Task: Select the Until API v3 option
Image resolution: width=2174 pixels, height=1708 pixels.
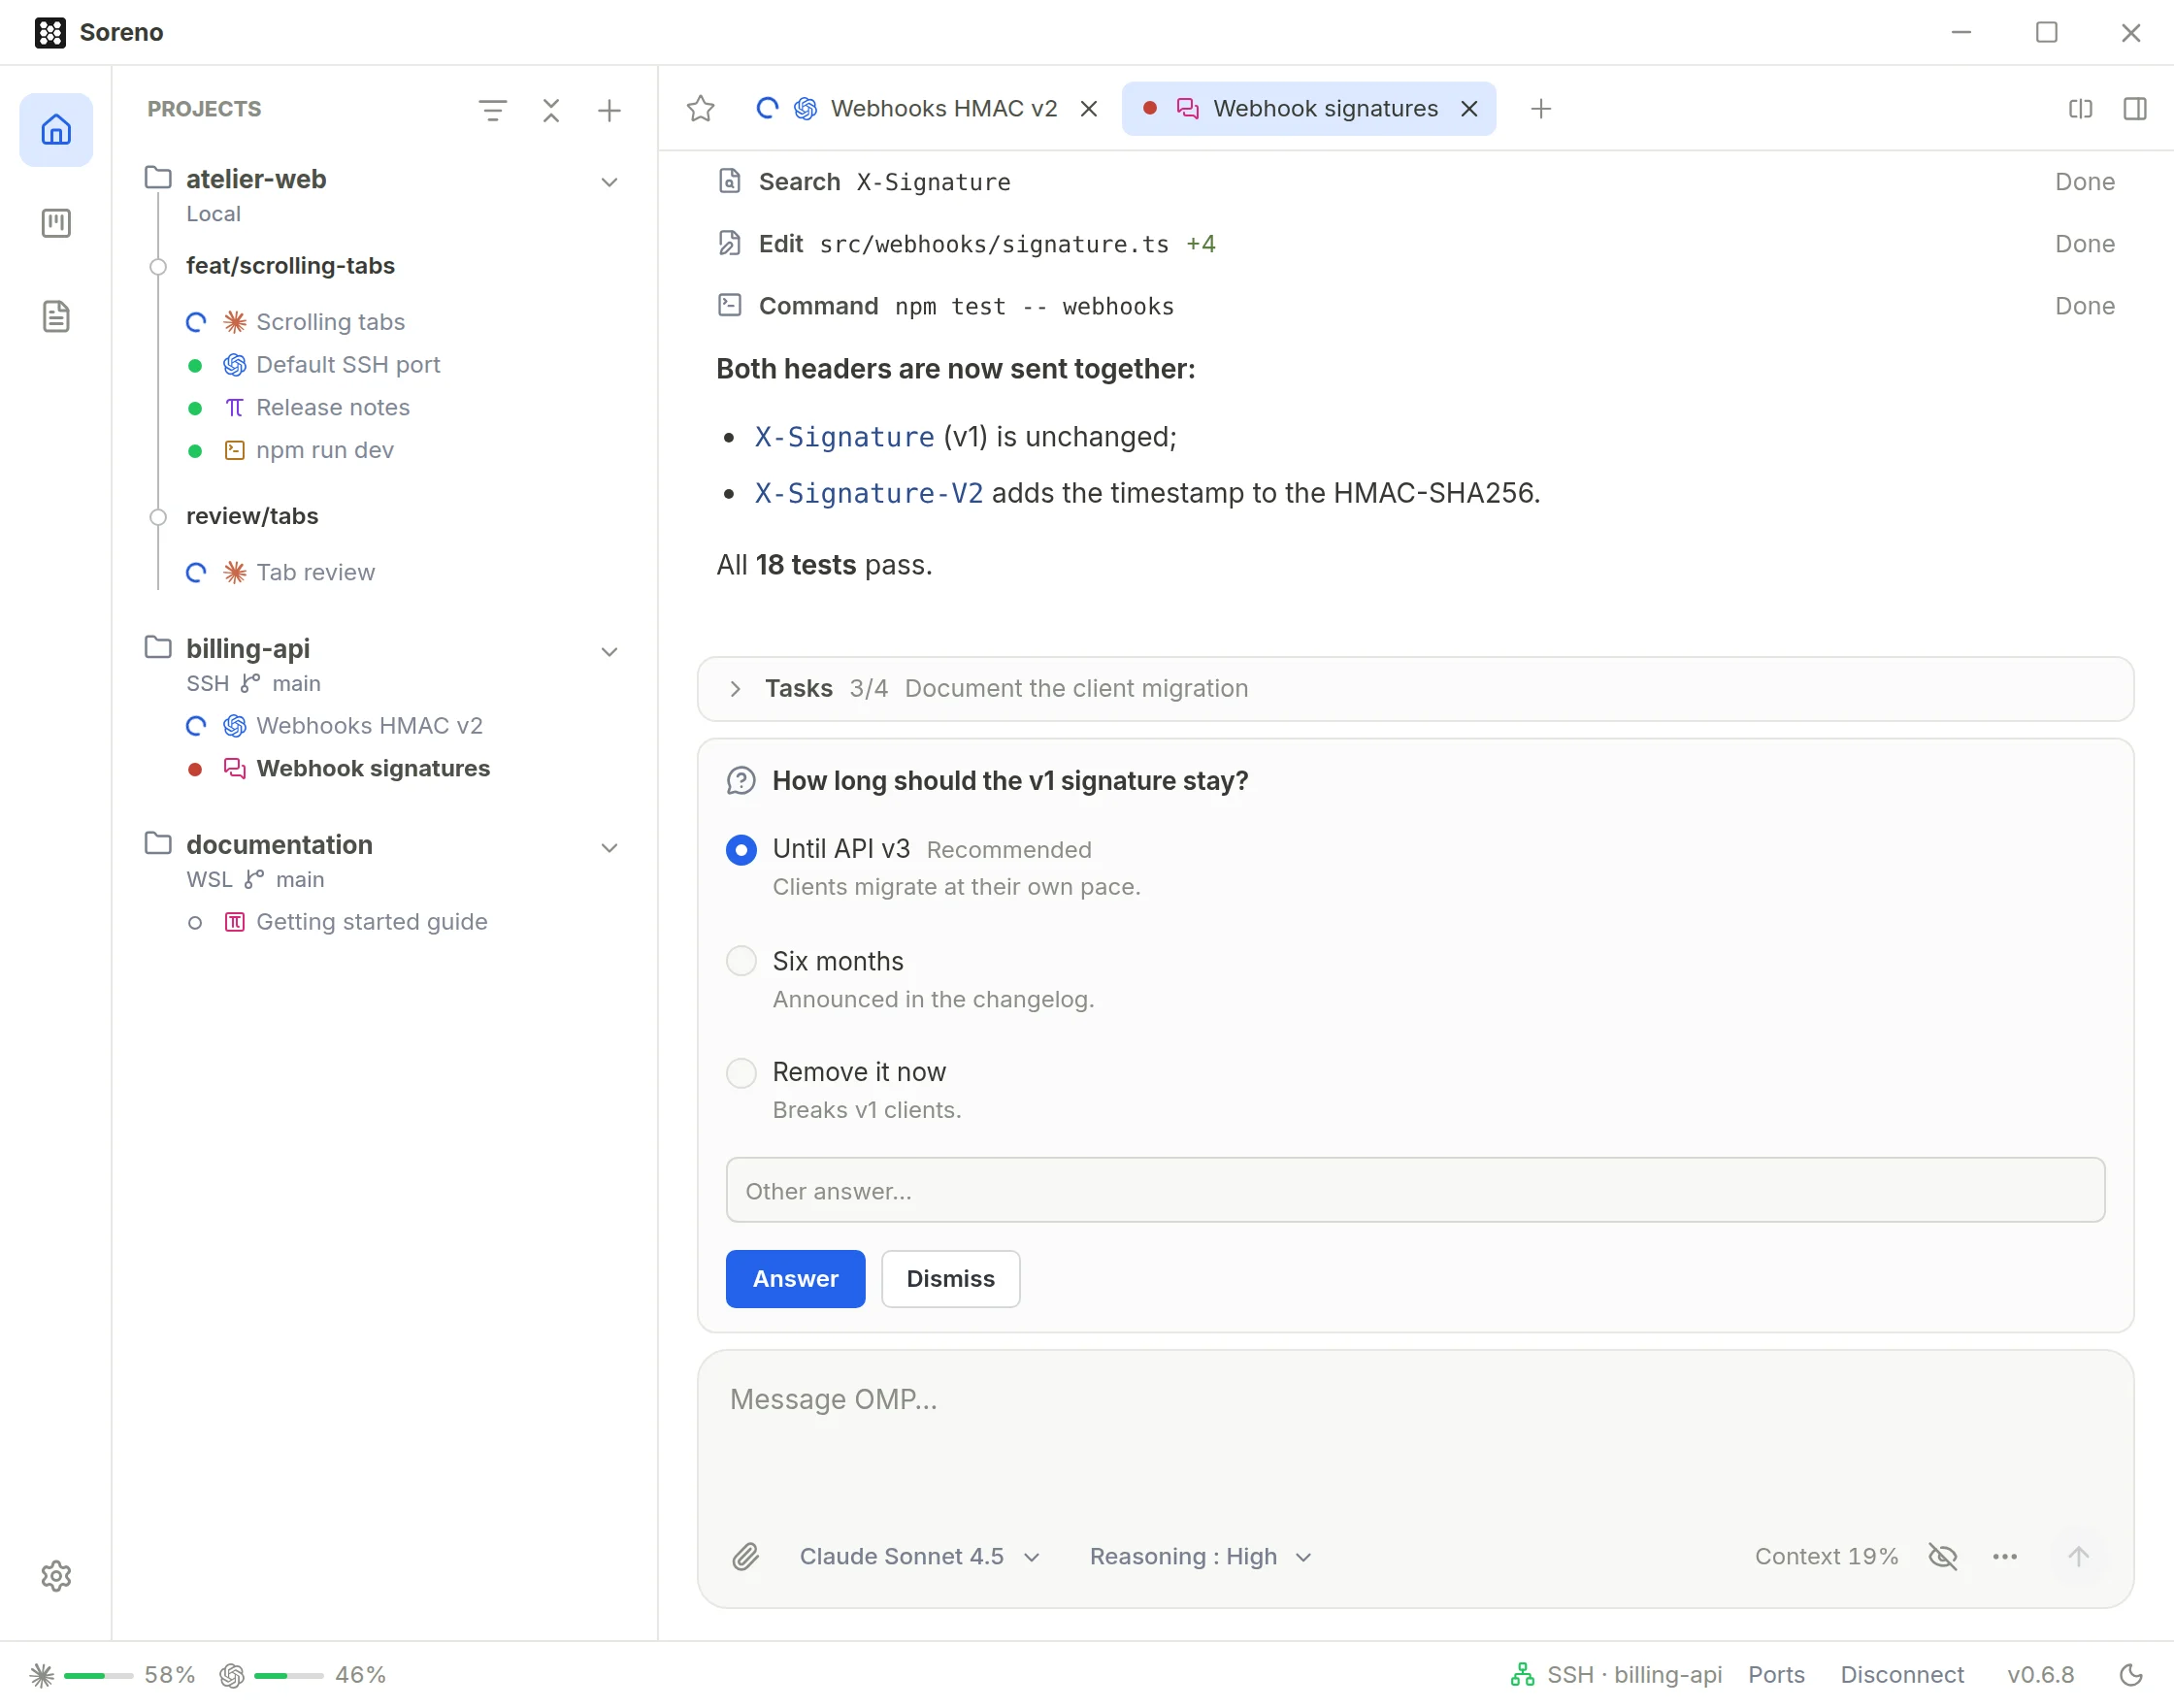Action: 741,850
